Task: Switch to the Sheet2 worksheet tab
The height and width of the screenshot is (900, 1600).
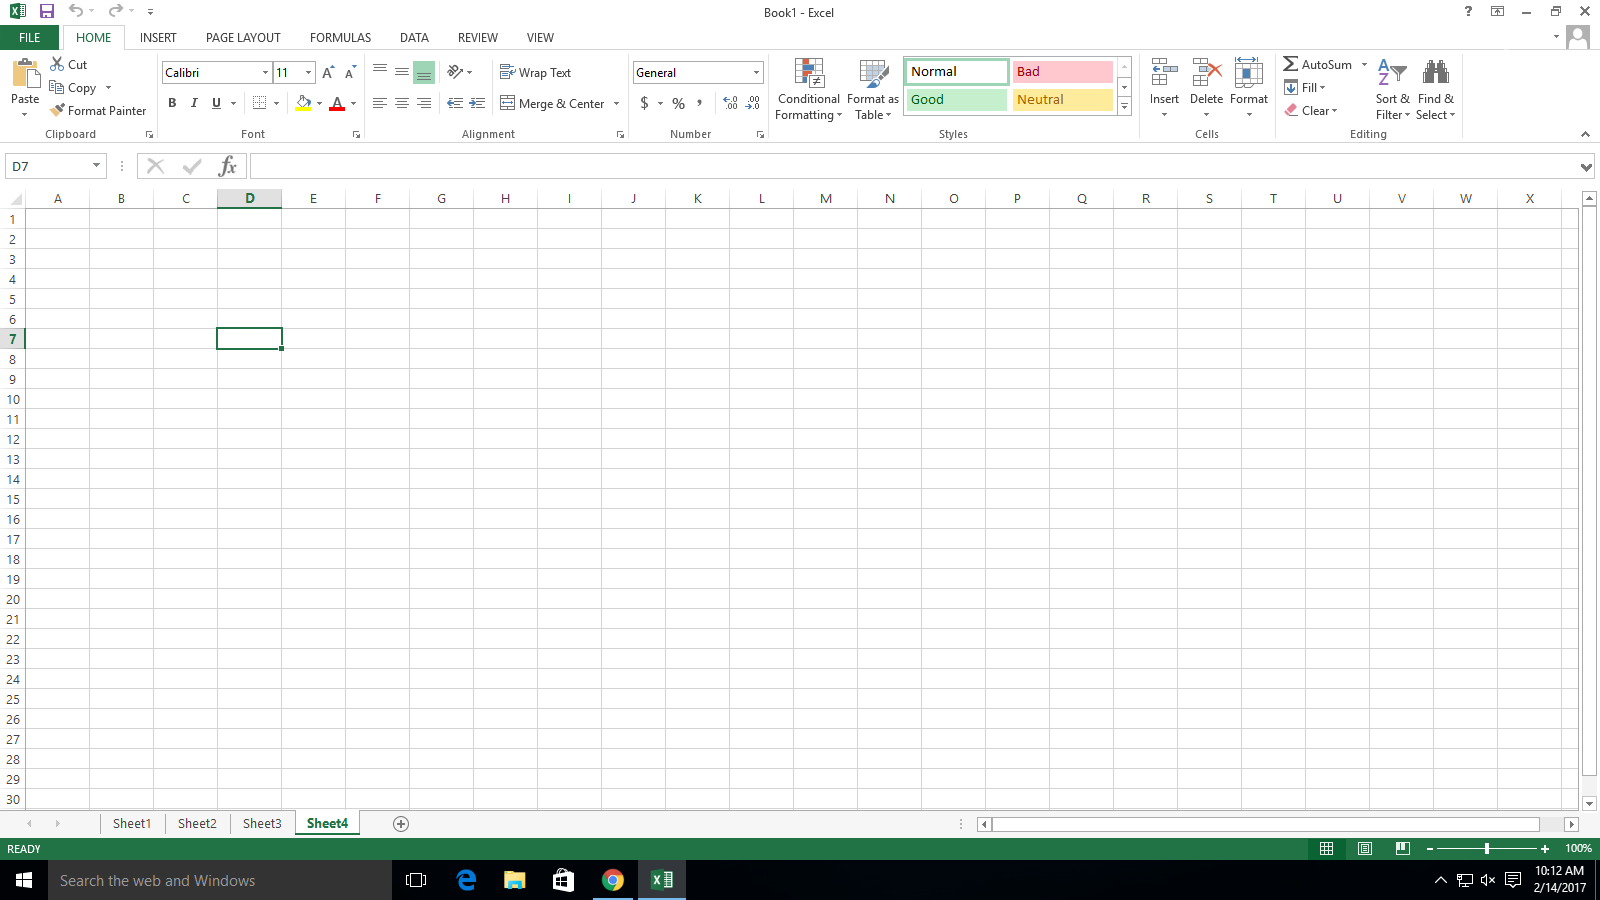Action: 197,824
